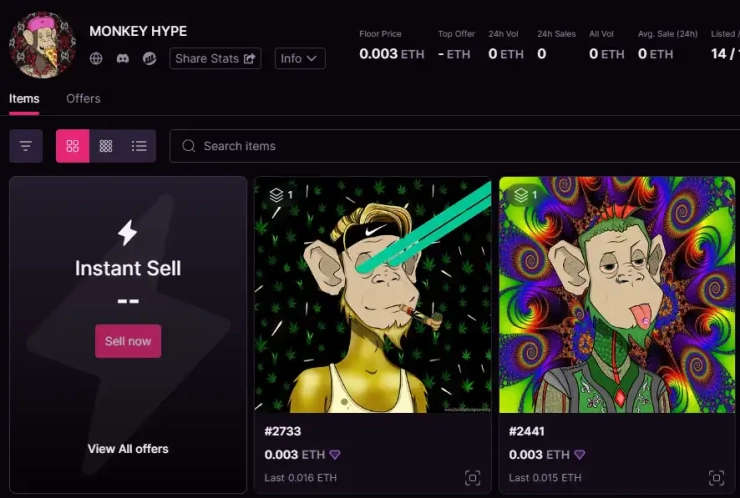This screenshot has width=740, height=498.
Task: Expand the Info dropdown
Action: tap(300, 59)
